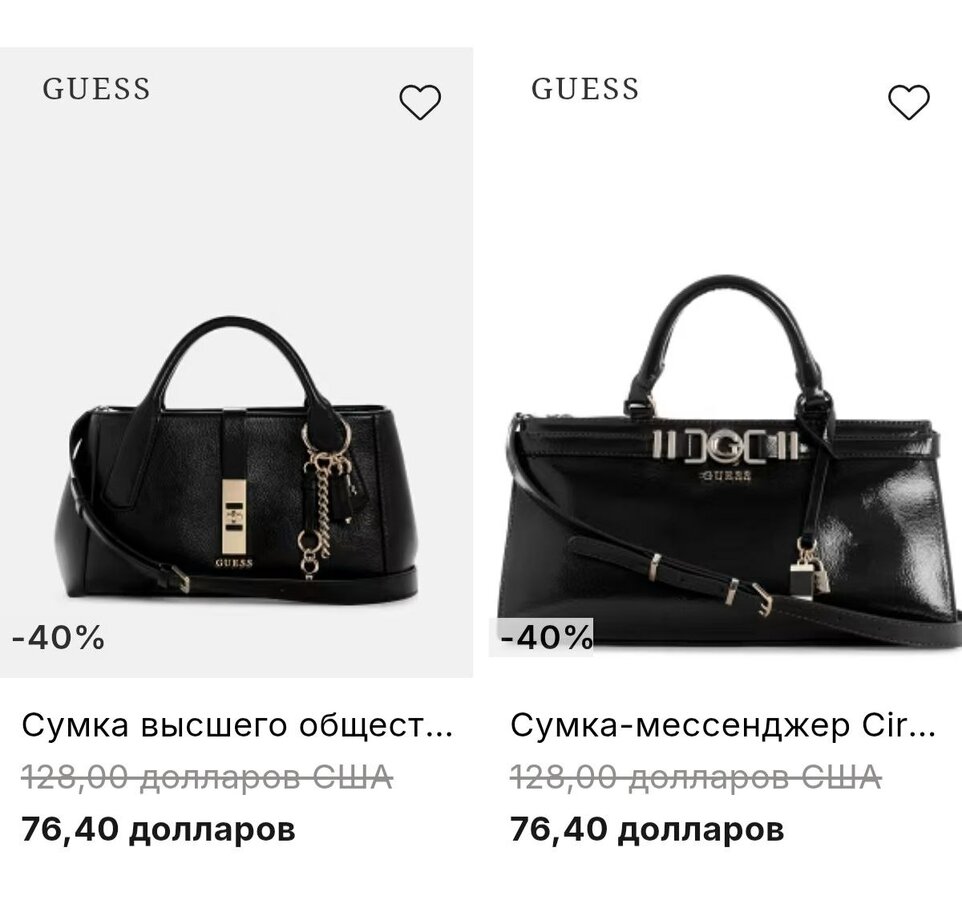Screen dimensions: 962x900
Task: Open product title 'Сумка-мессенджер Cir...'
Action: (x=723, y=725)
